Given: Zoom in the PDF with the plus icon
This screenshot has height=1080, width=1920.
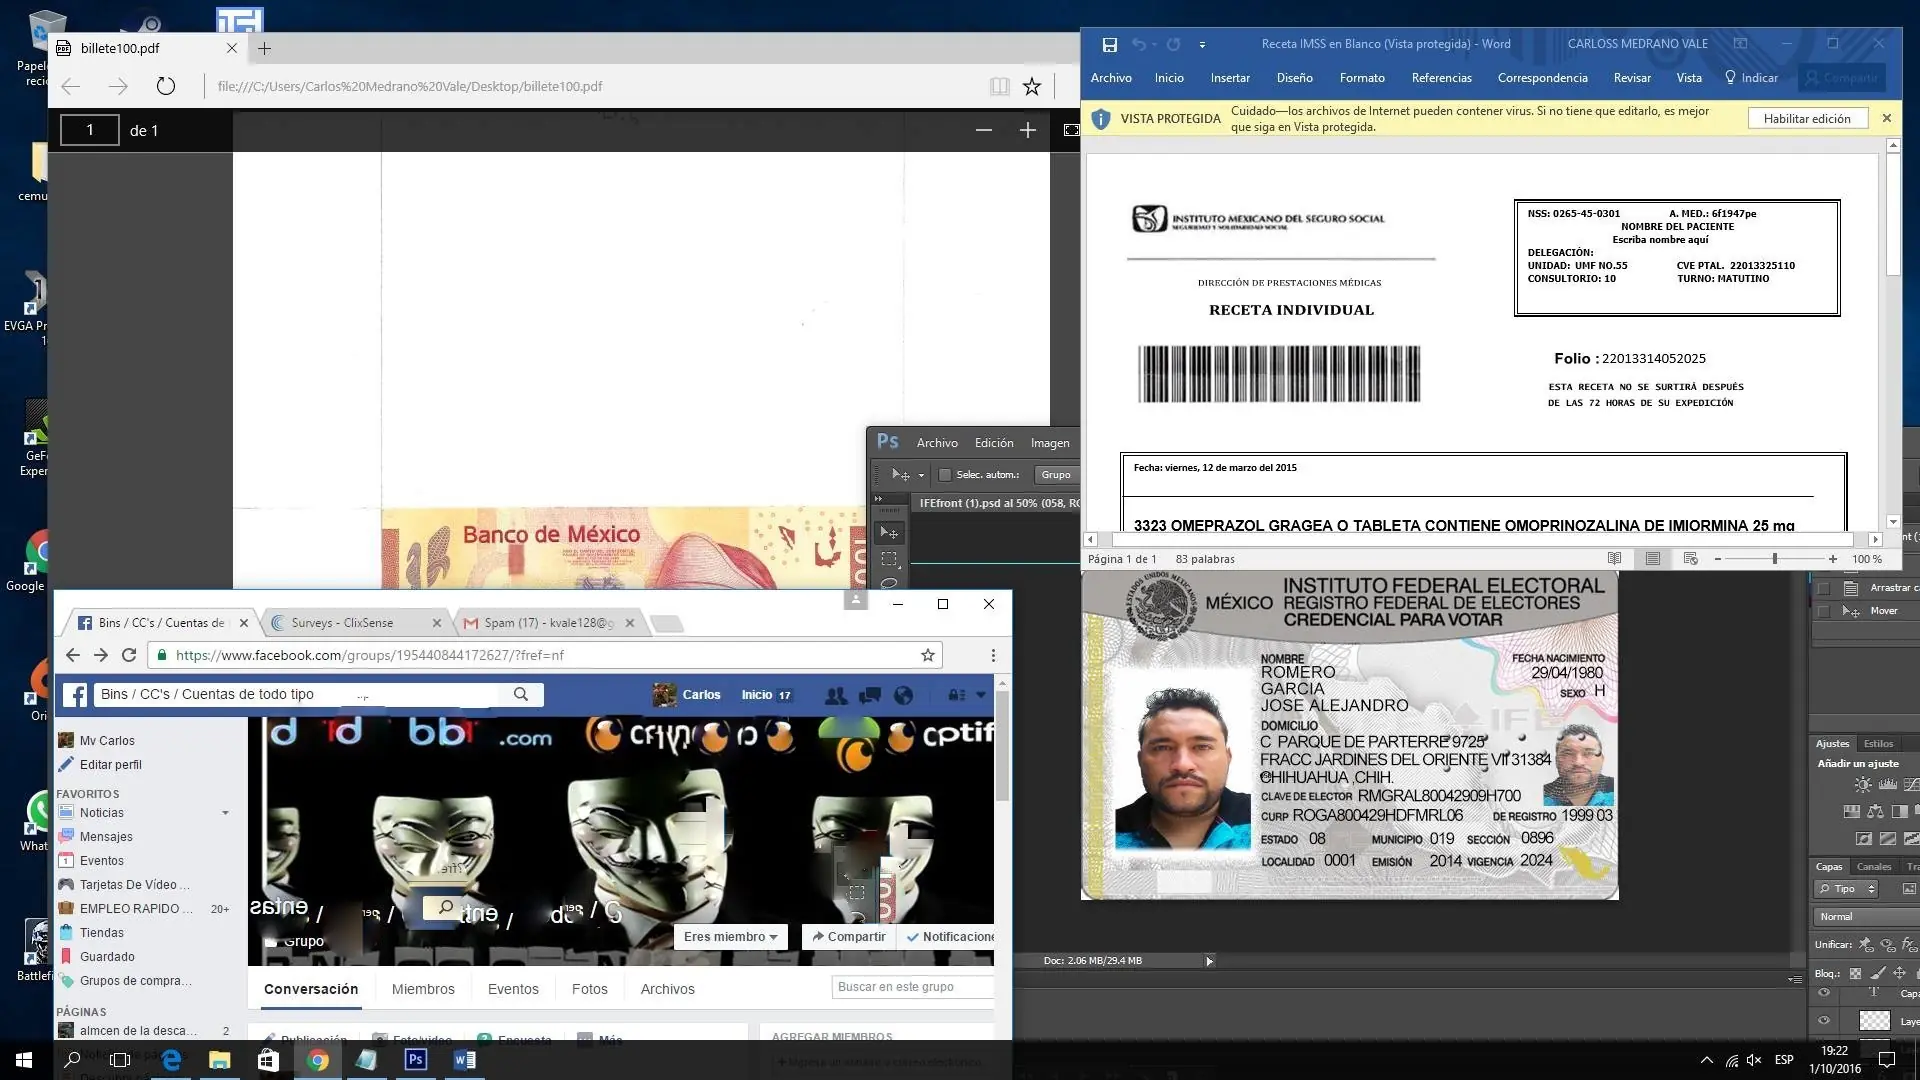Looking at the screenshot, I should click(1027, 130).
